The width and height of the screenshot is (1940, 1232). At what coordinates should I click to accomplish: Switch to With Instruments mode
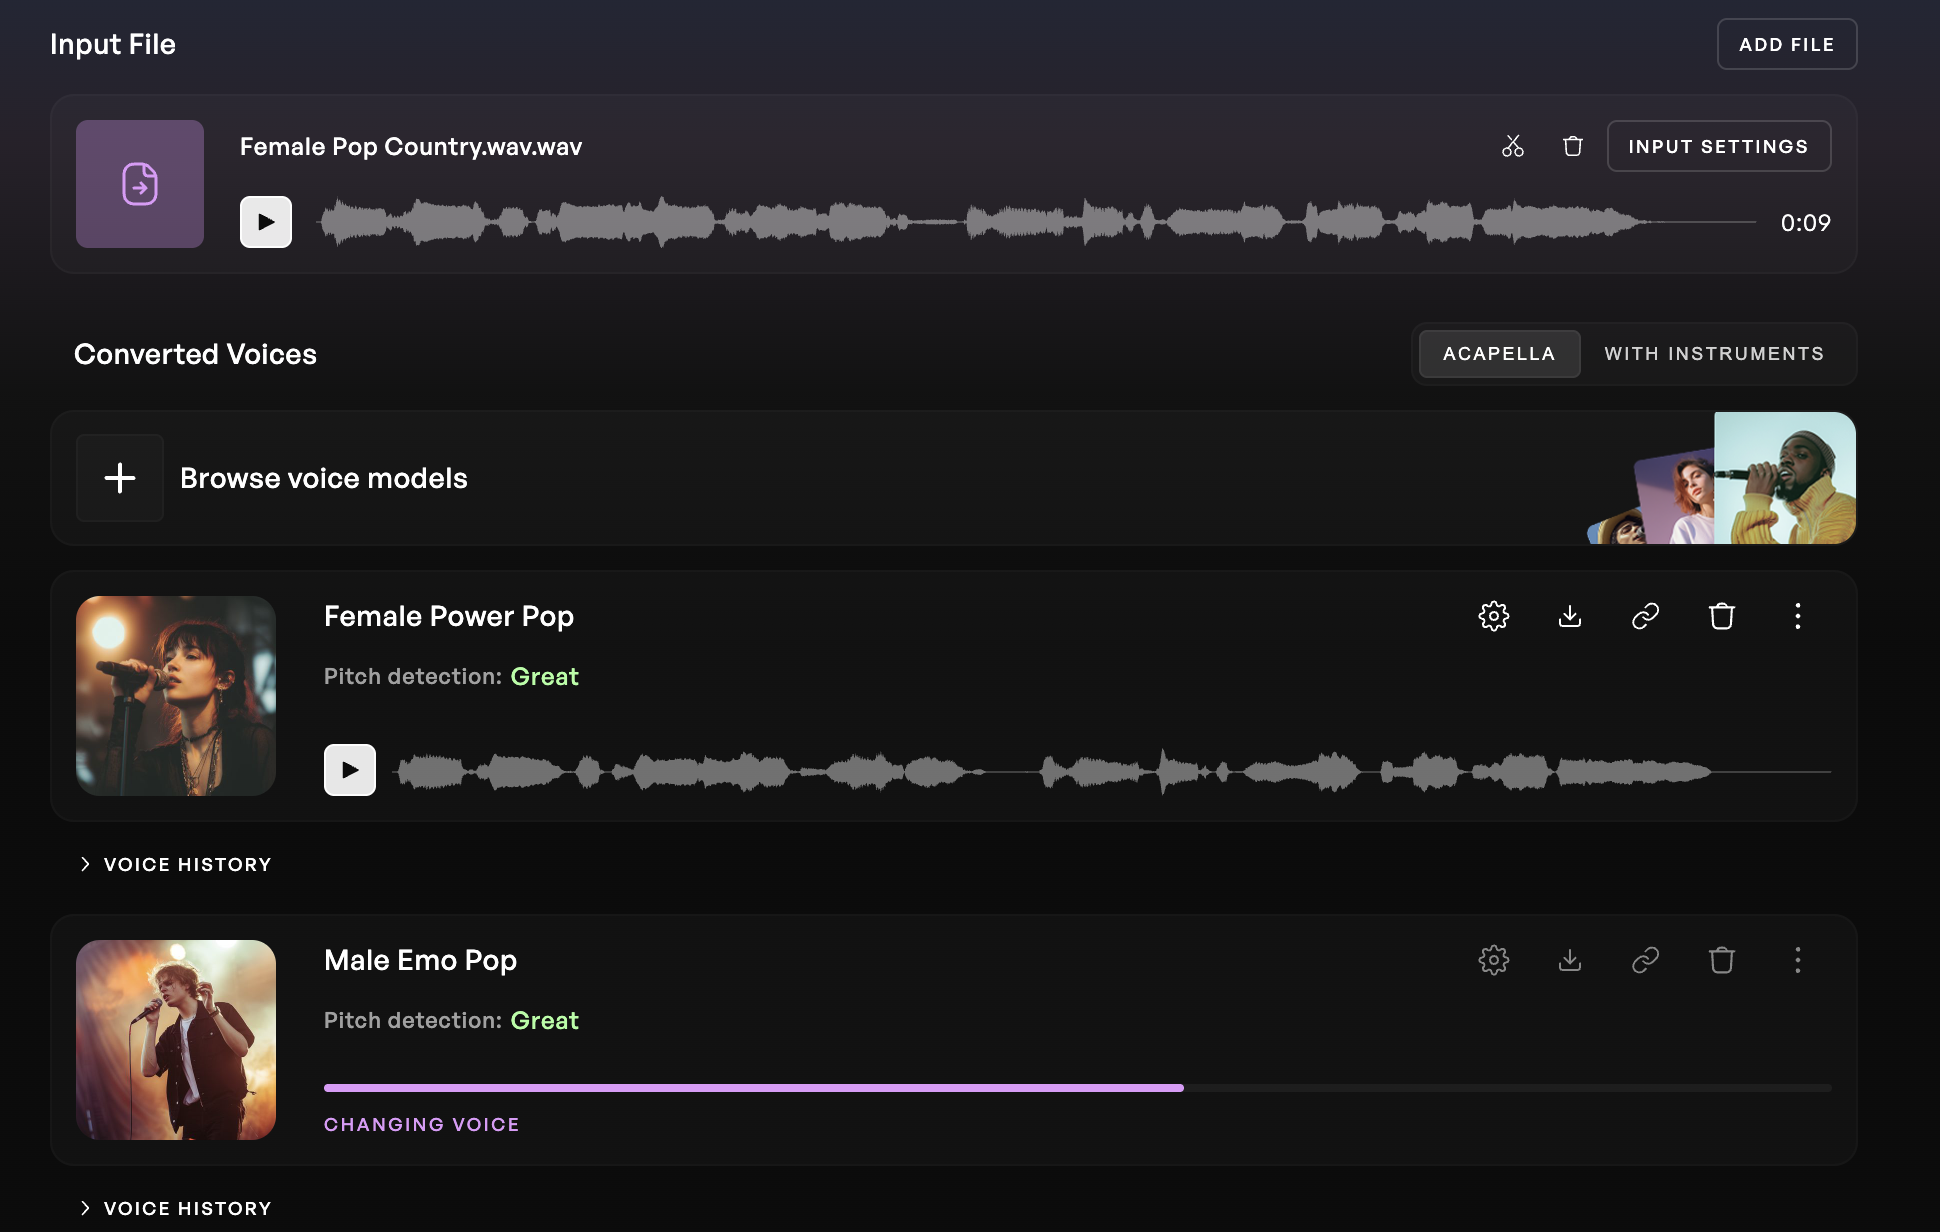(1713, 354)
